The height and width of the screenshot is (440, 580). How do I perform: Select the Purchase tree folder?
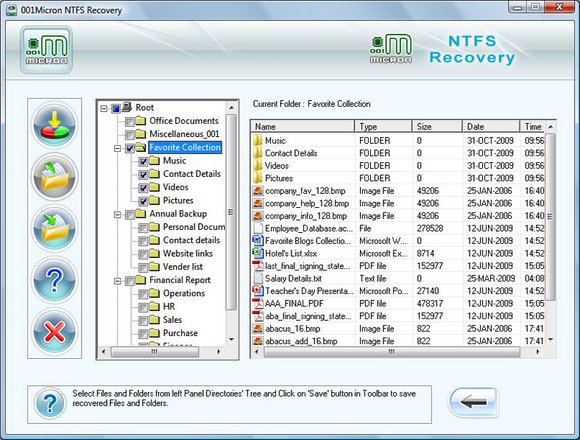coord(180,333)
